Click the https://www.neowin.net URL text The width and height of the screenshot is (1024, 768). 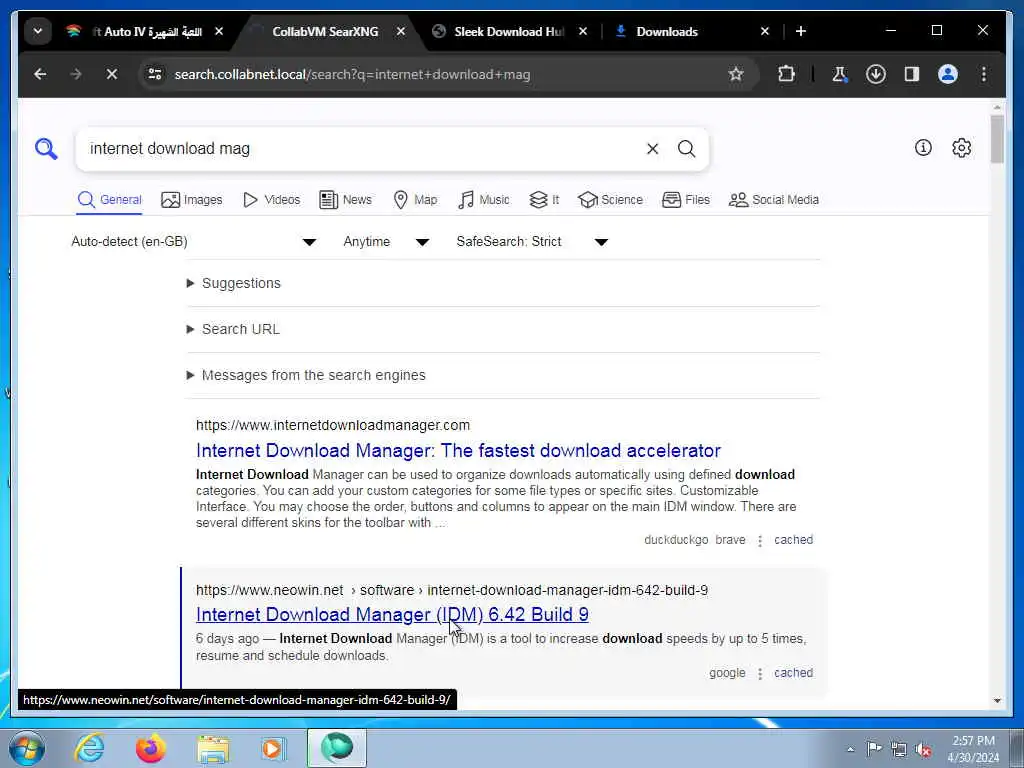click(270, 590)
